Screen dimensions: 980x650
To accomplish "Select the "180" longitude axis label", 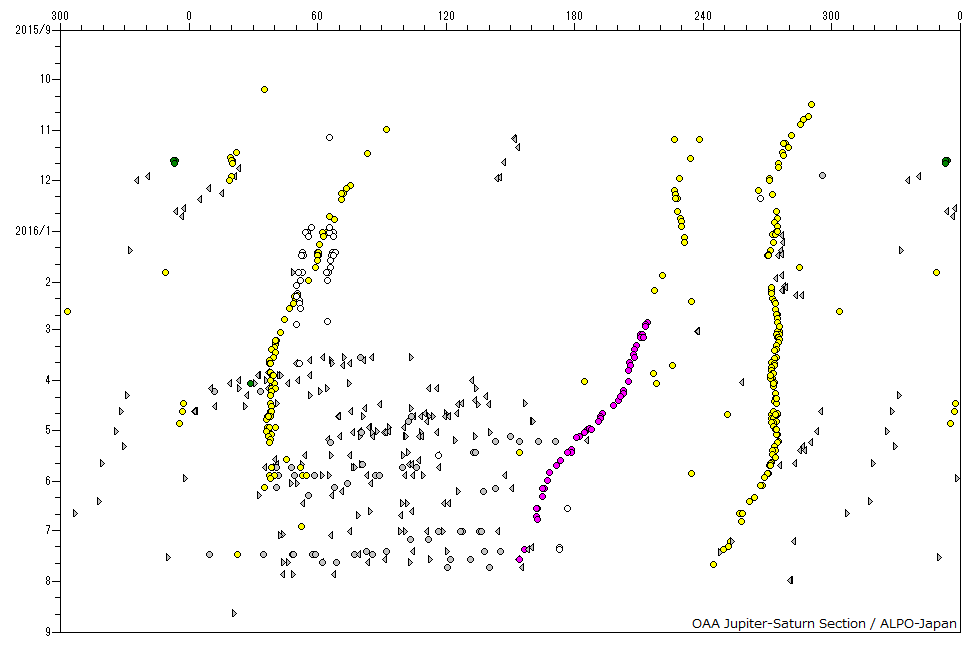I will coord(574,16).
